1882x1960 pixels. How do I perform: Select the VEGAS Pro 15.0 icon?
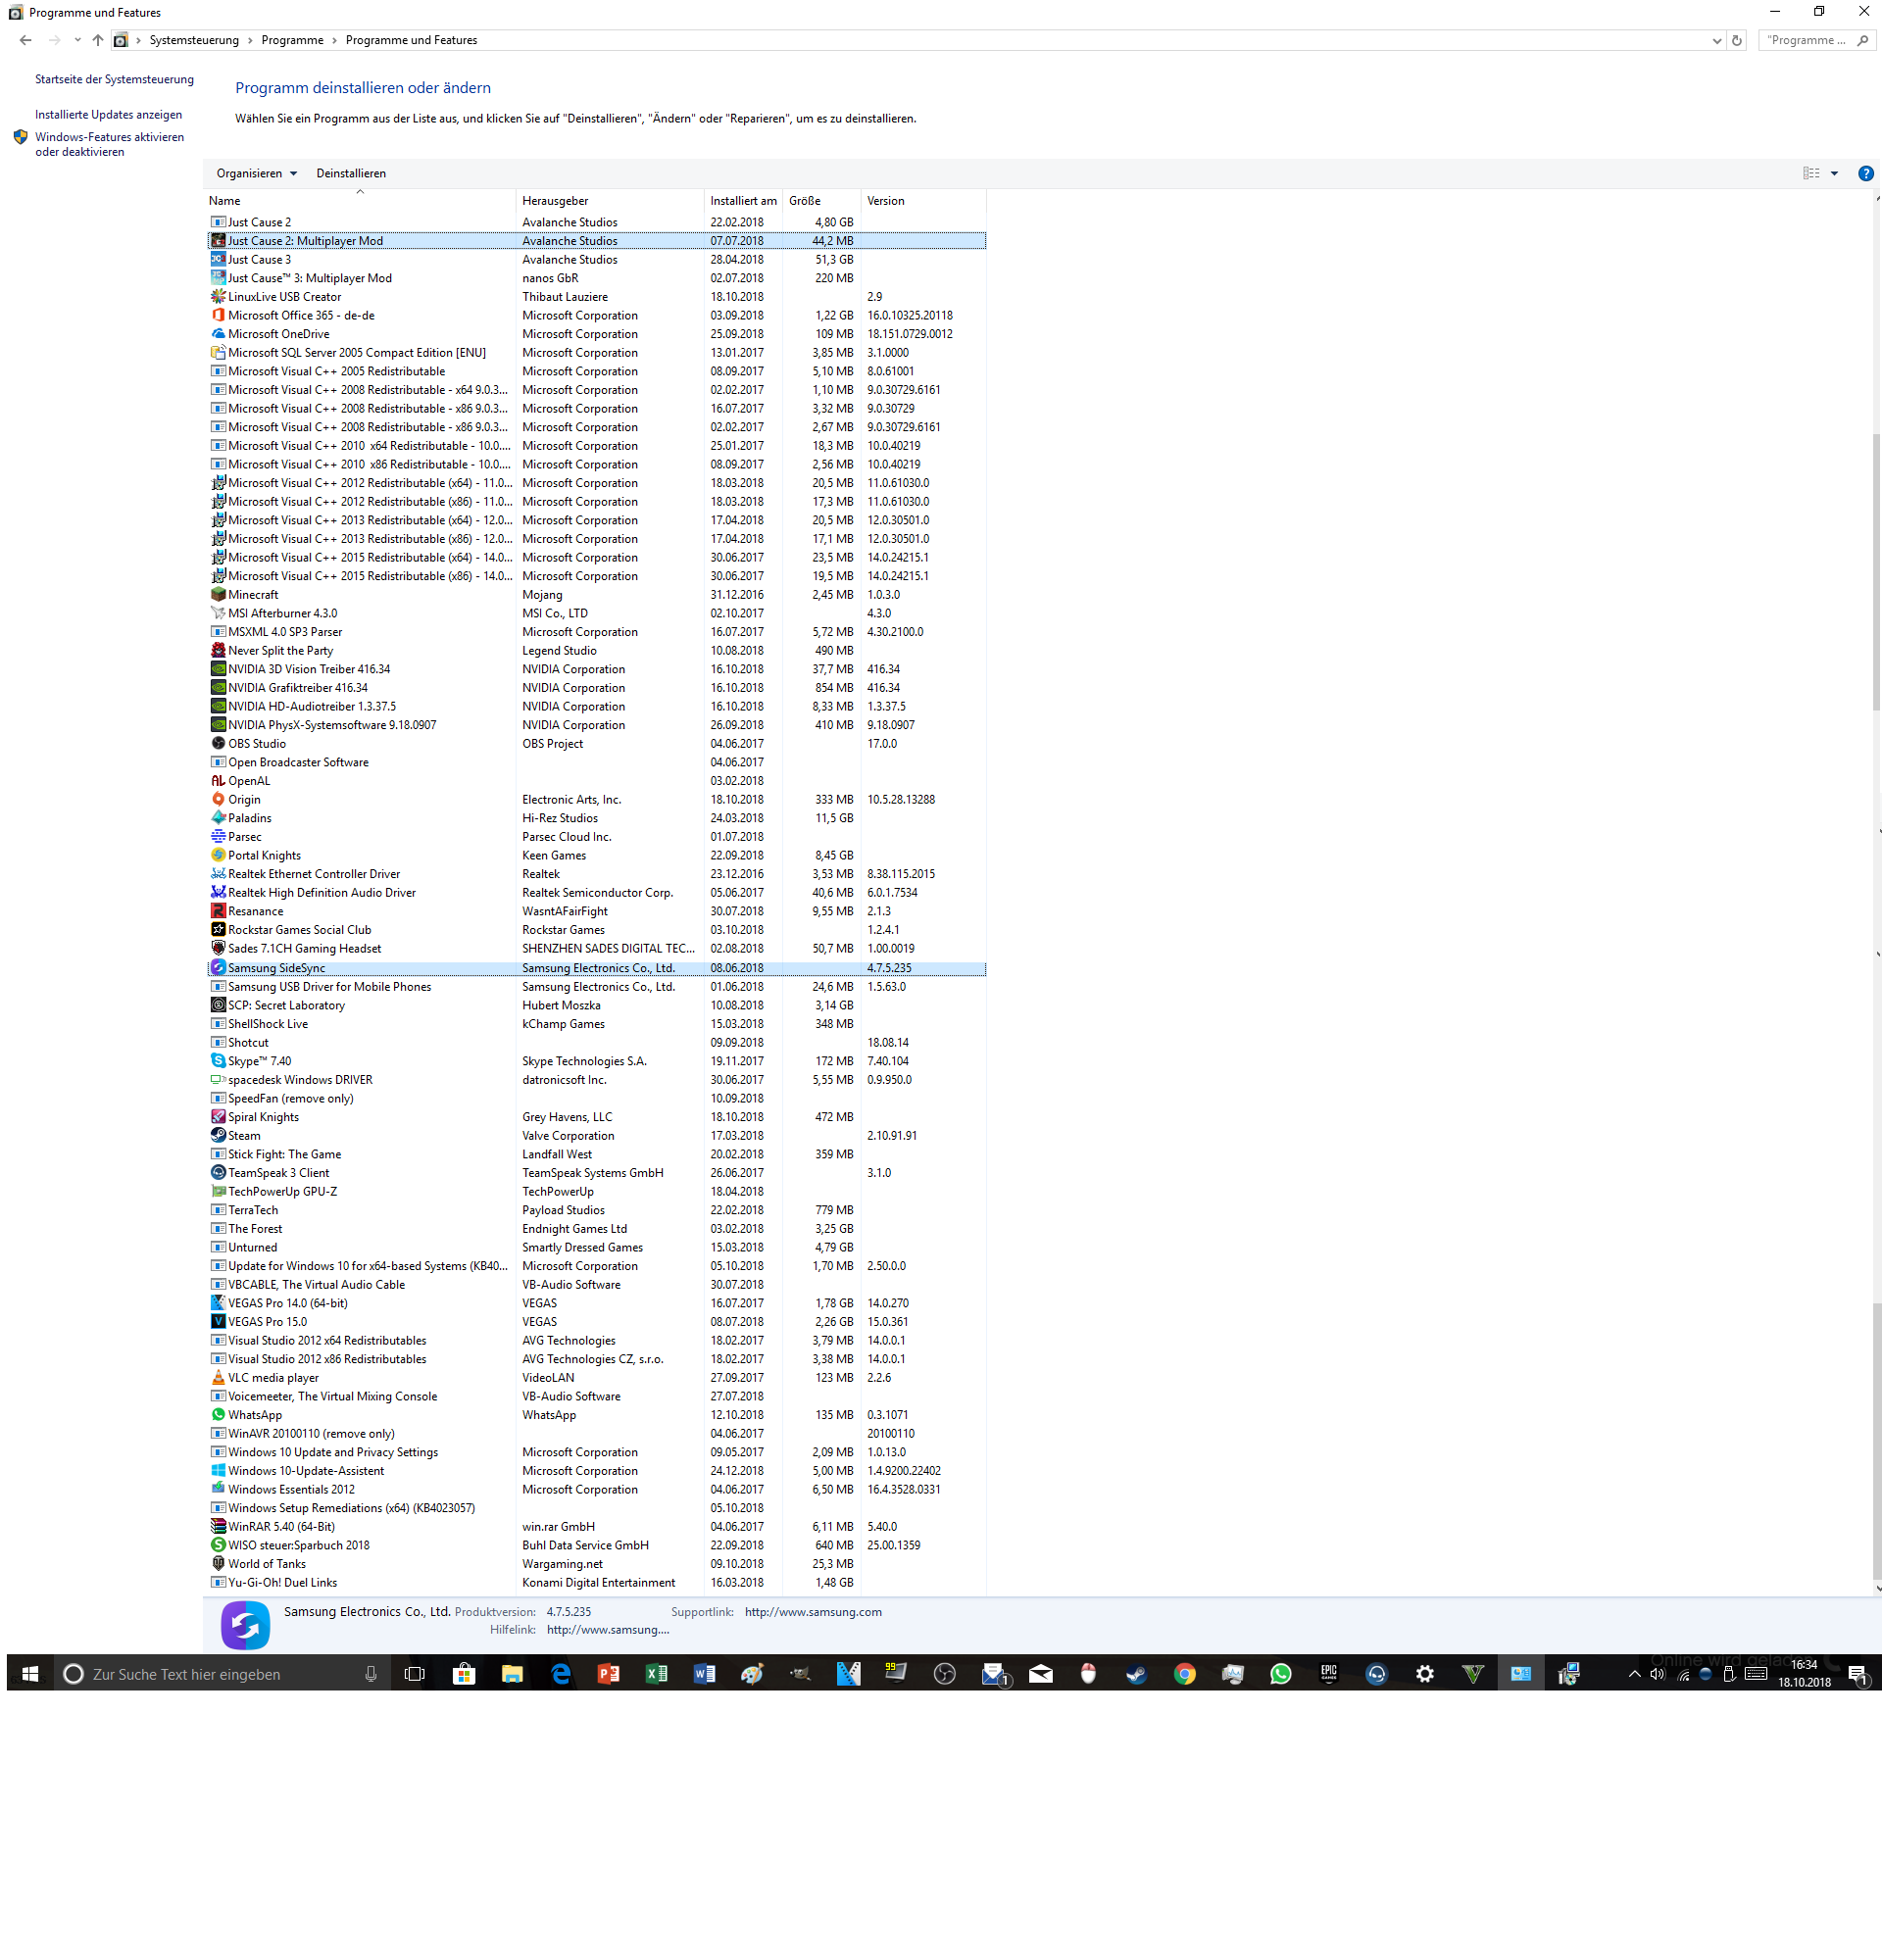tap(218, 1322)
